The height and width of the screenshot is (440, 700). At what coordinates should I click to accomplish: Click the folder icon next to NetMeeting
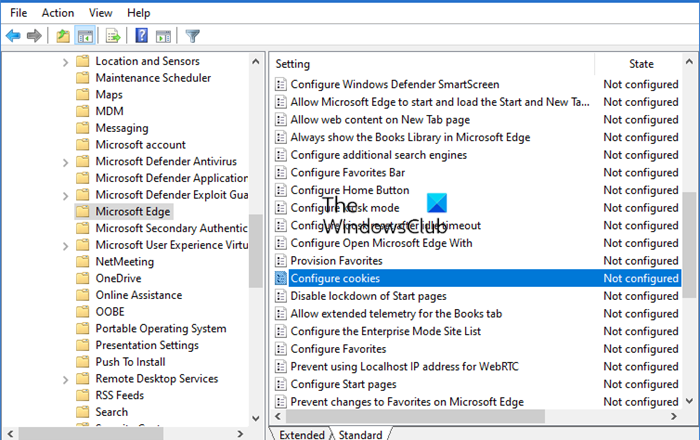tap(83, 262)
